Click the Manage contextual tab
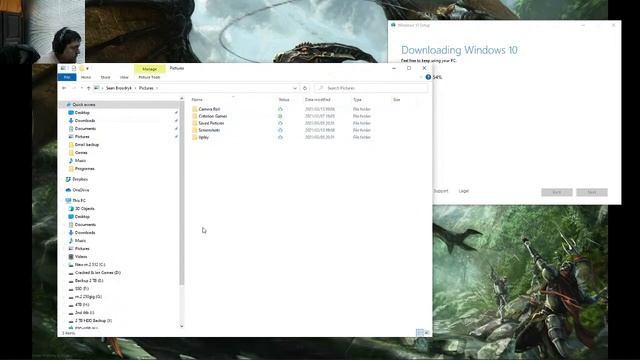Image resolution: width=640 pixels, height=360 pixels. click(x=149, y=69)
